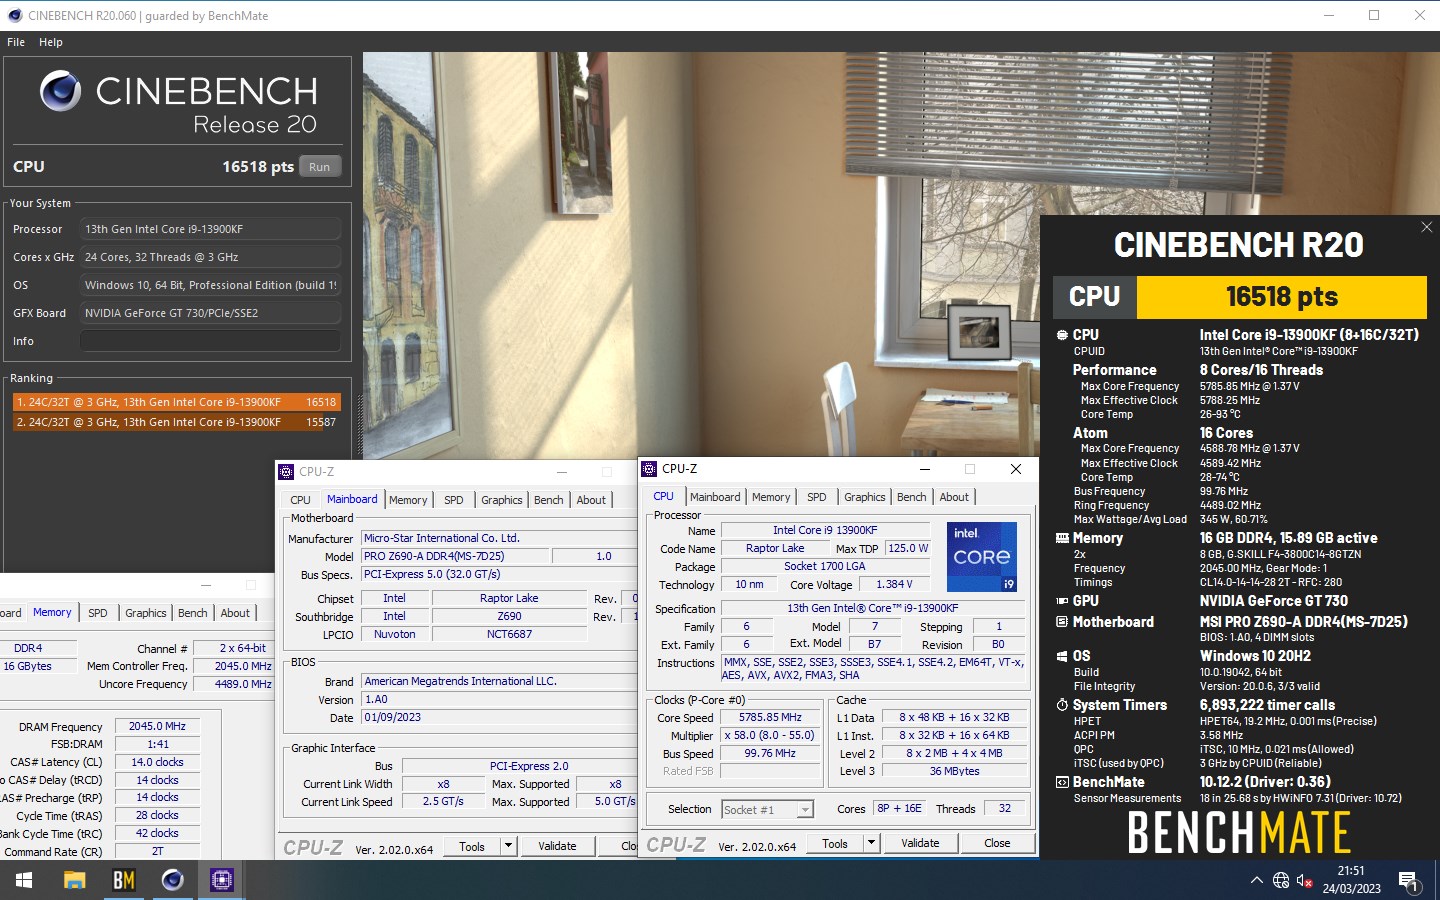
Task: Open the notification center icon
Action: click(x=1409, y=881)
